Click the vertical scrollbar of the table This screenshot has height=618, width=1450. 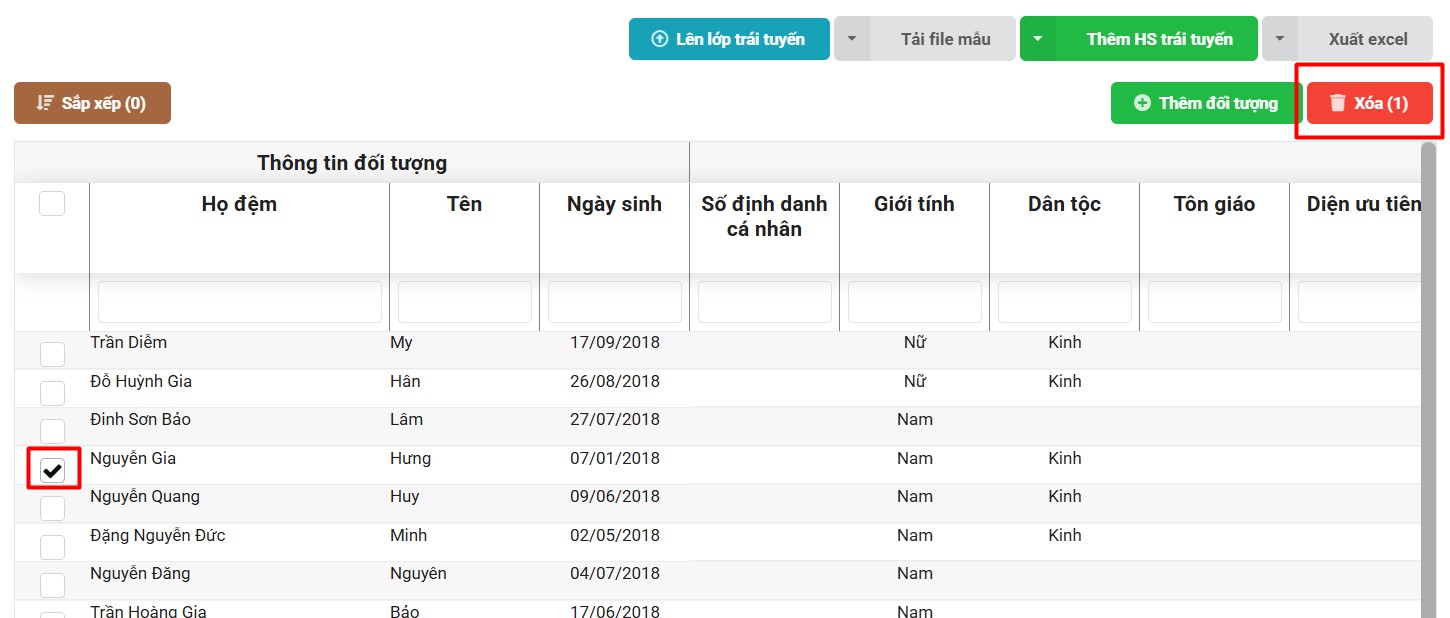1428,380
